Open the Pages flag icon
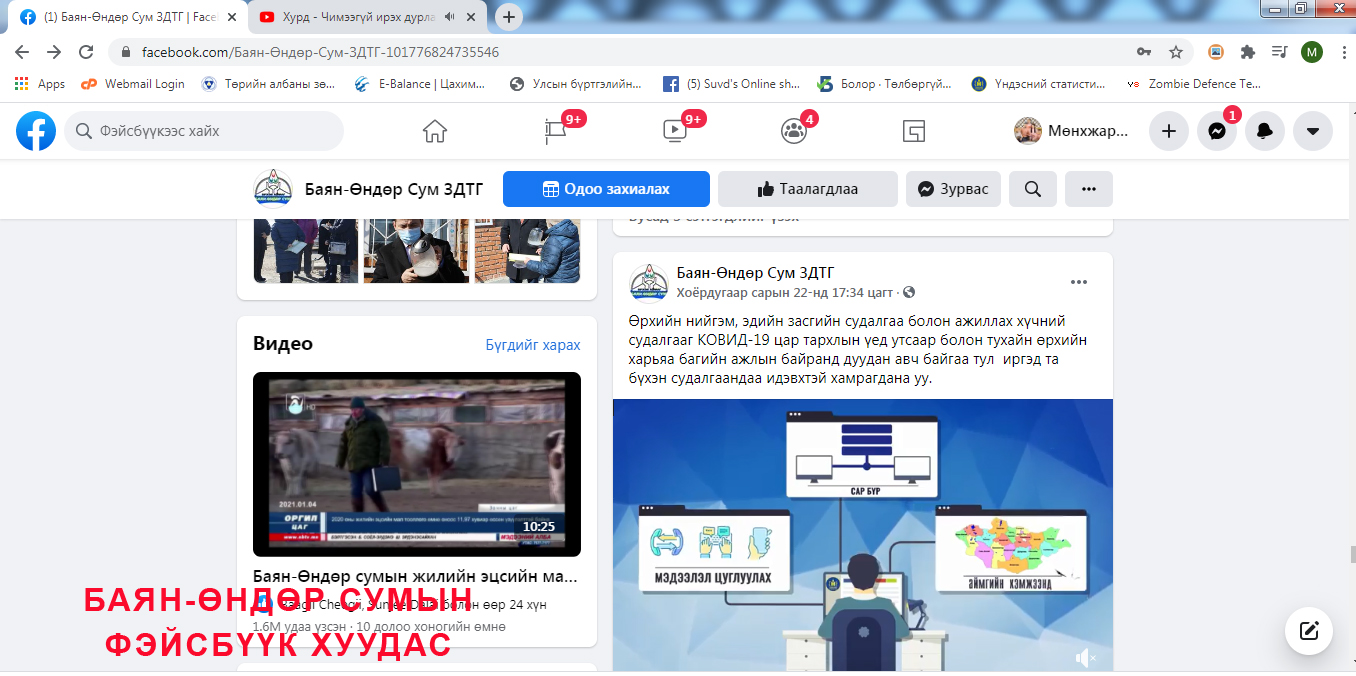 point(555,131)
